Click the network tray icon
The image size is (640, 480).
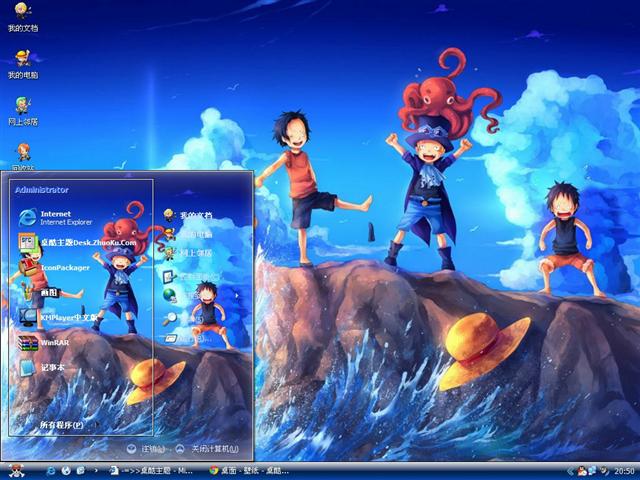(592, 471)
